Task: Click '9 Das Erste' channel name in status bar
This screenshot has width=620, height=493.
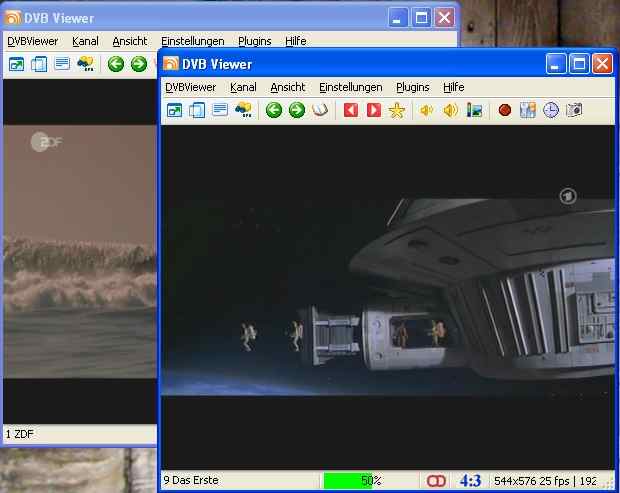Action: [191, 480]
